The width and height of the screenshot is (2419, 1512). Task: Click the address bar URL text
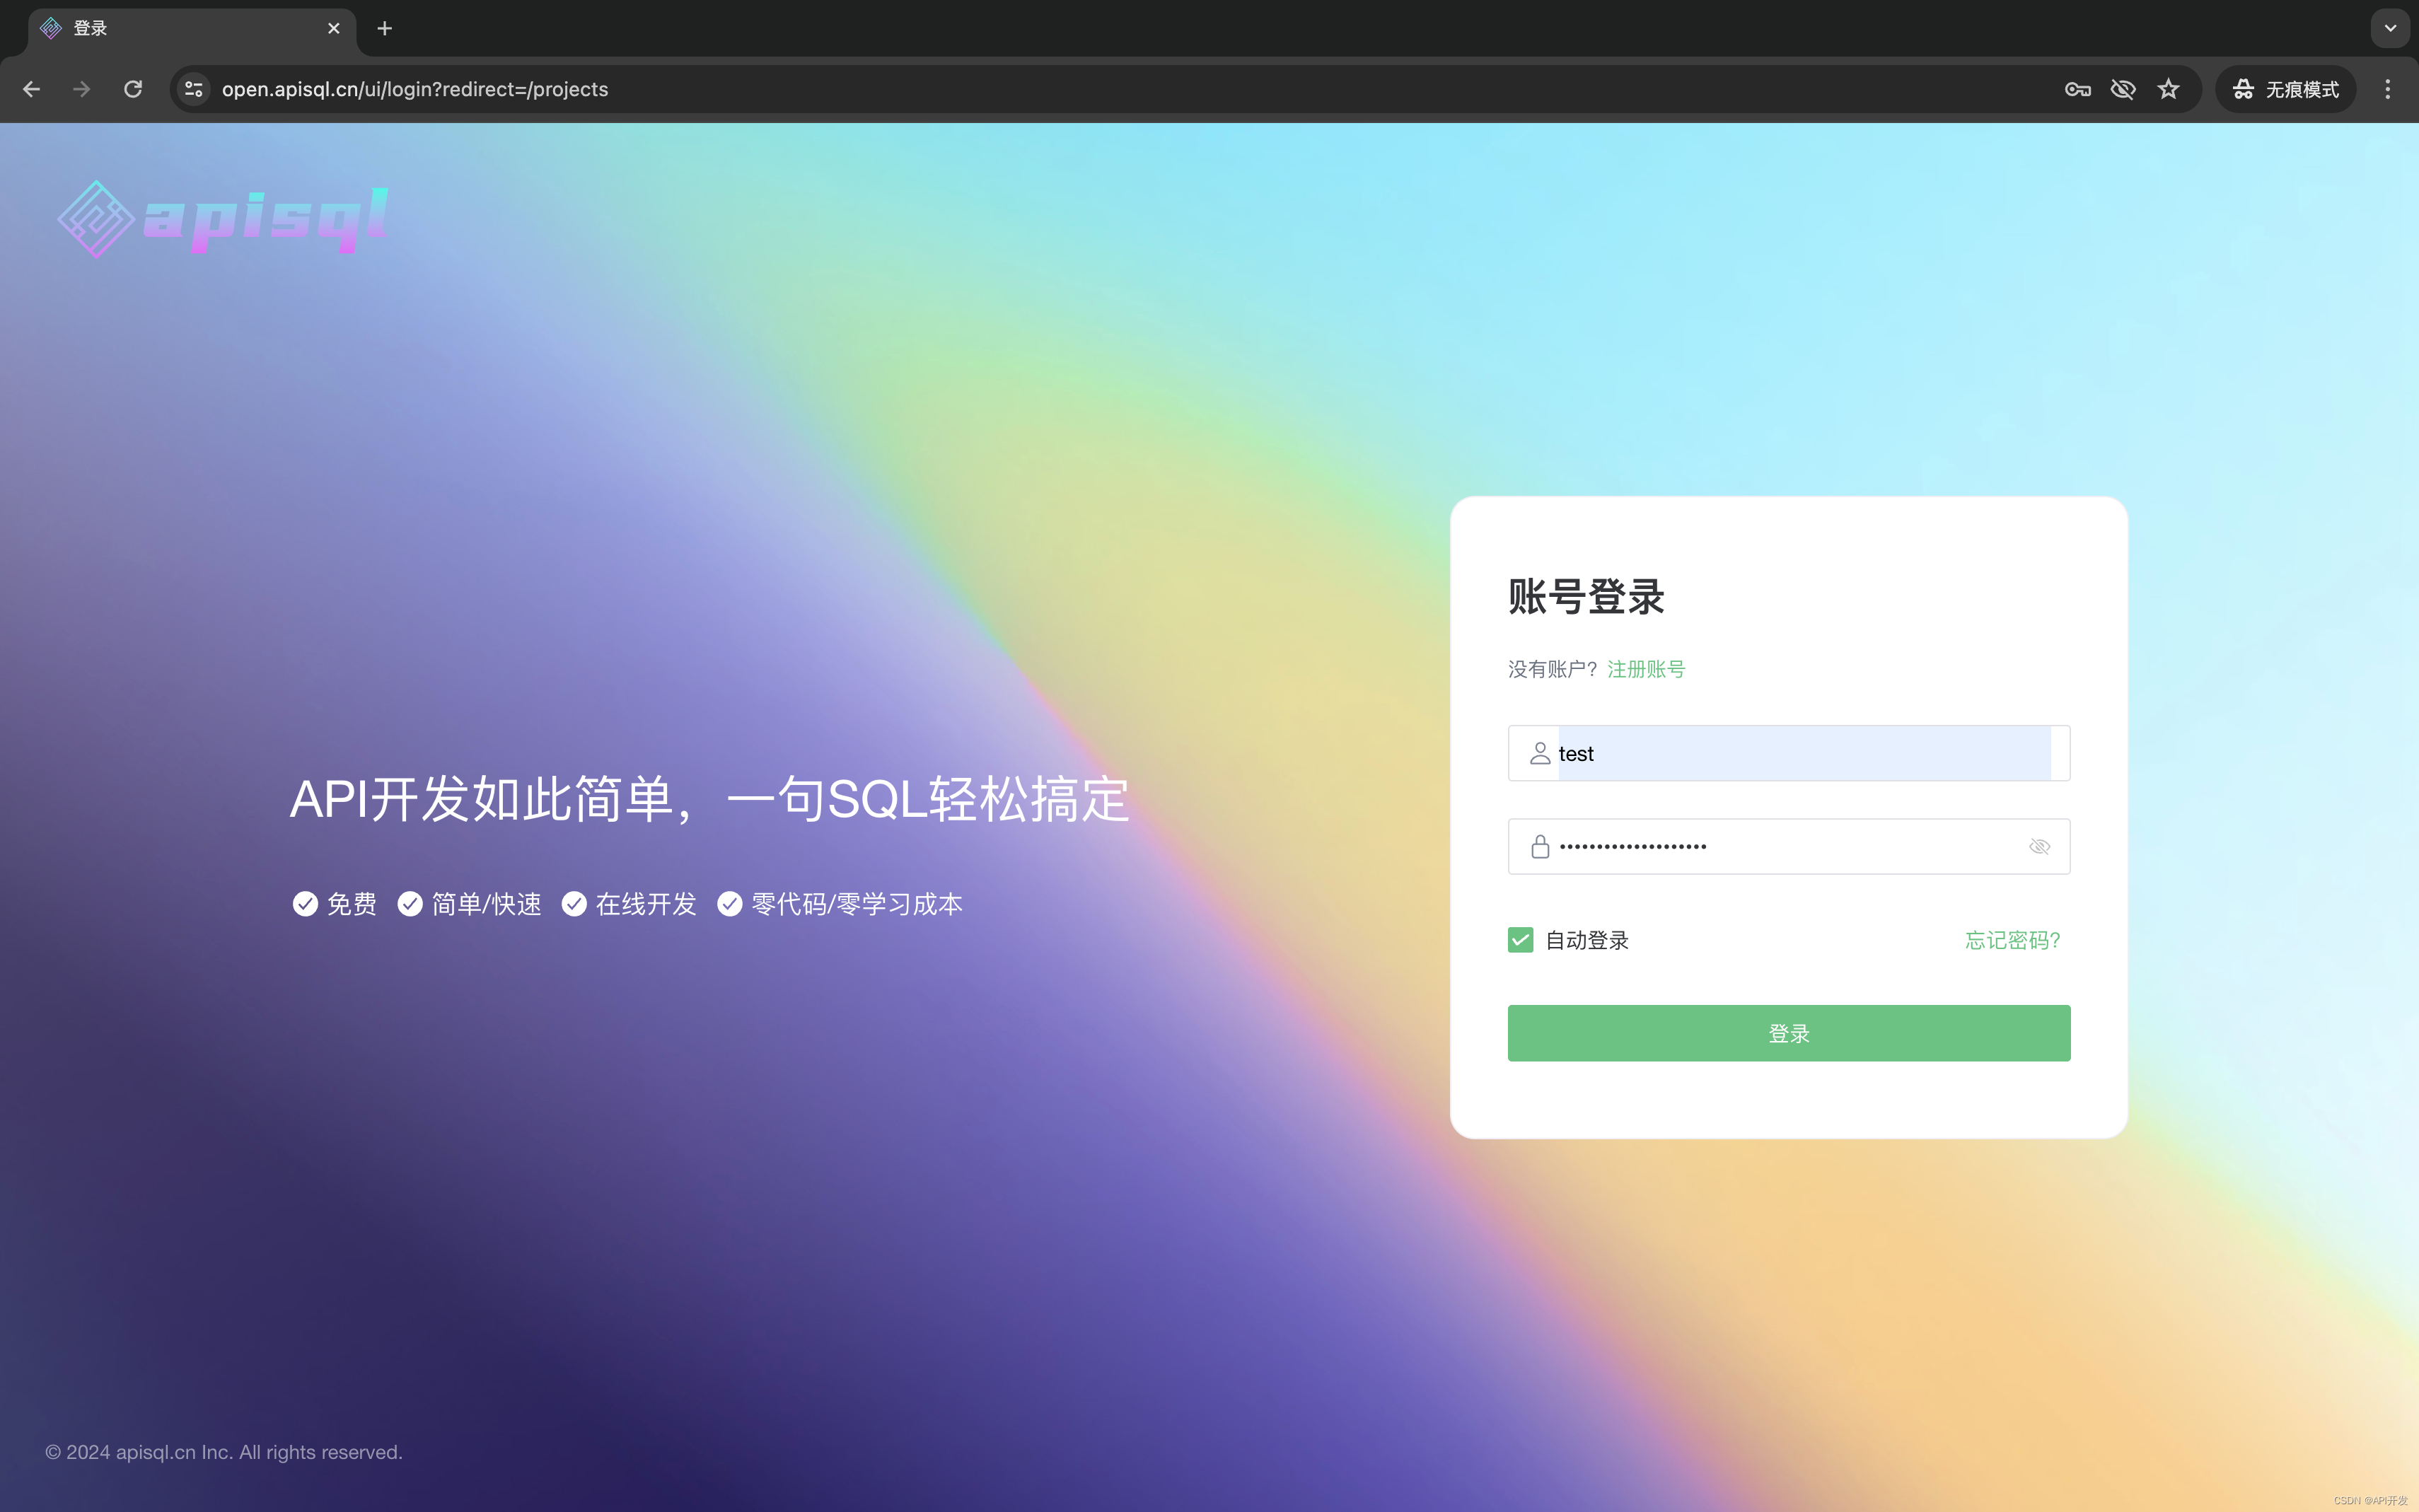tap(415, 89)
